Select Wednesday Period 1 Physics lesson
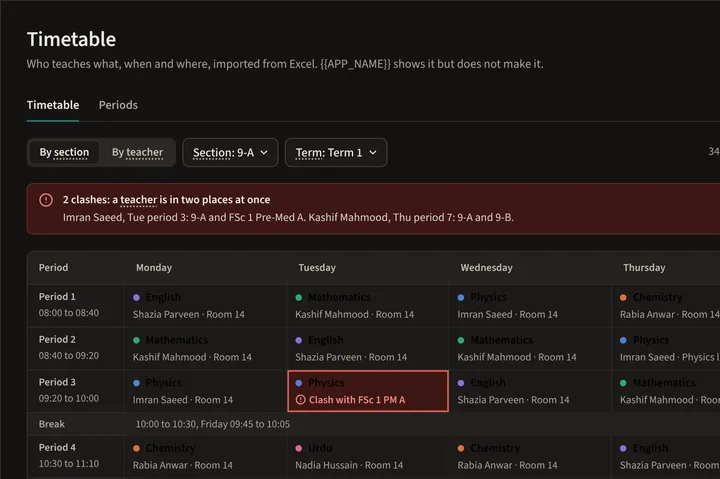Screen dimensions: 720x479 530,306
